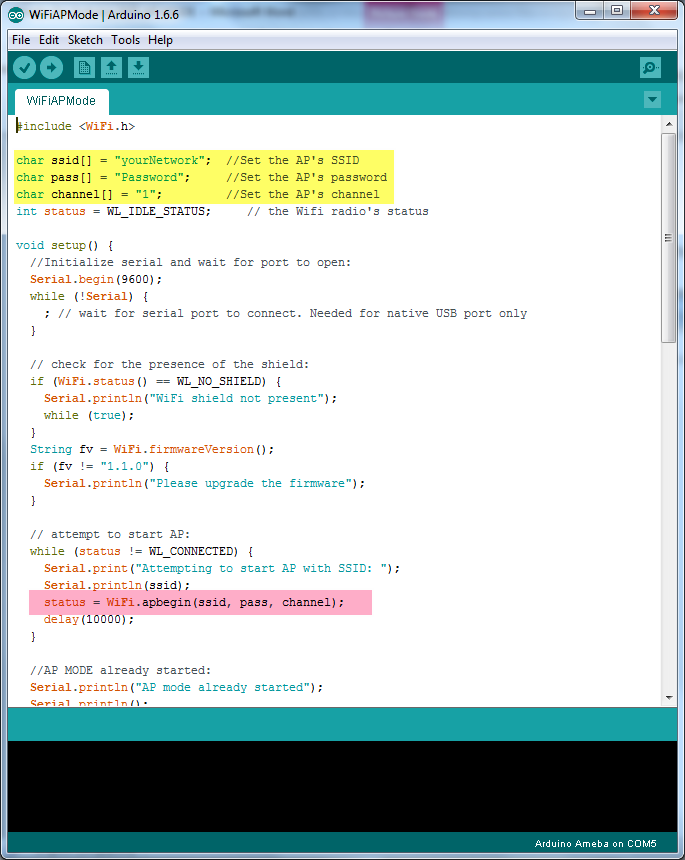Open the Serial Monitor magnifier icon
Image resolution: width=685 pixels, height=860 pixels.
(650, 67)
